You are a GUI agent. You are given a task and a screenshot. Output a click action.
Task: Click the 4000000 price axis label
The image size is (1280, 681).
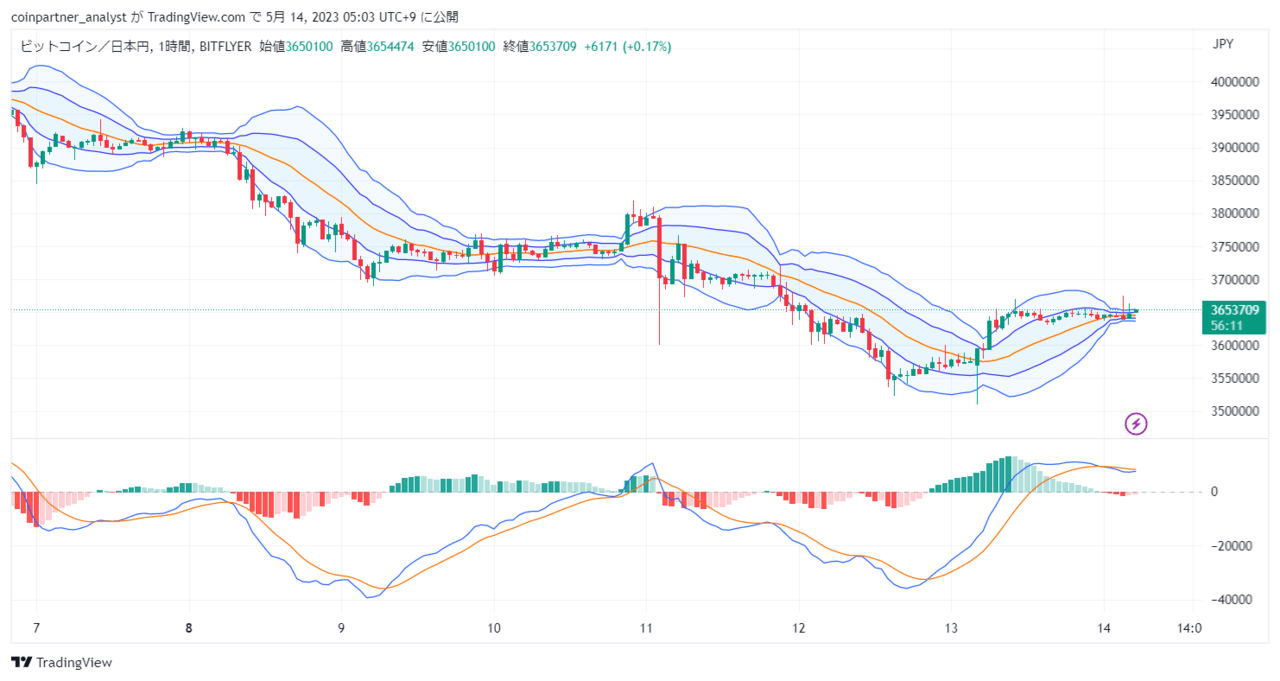[1235, 82]
